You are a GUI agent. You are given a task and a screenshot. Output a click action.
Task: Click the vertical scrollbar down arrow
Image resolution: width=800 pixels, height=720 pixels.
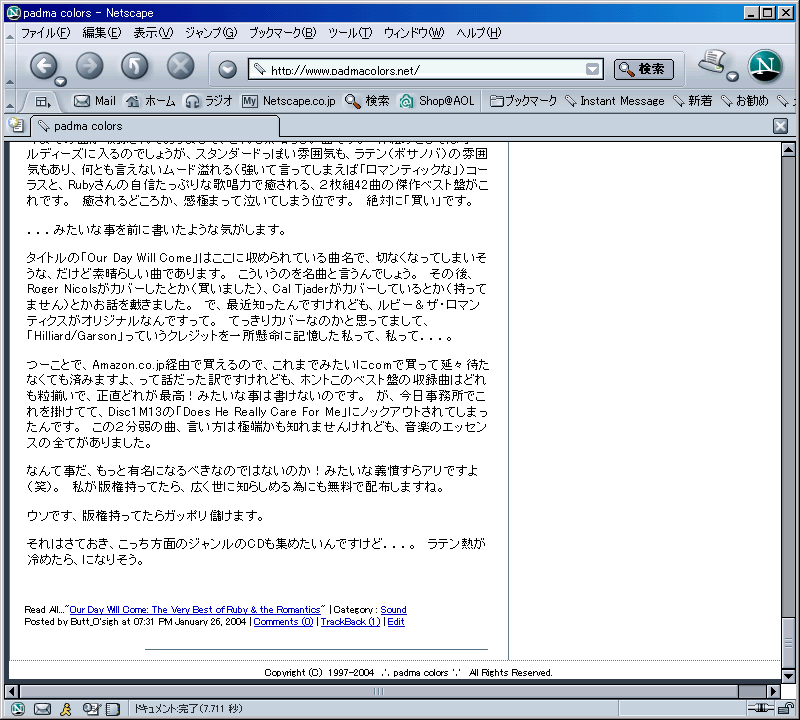[x=788, y=676]
